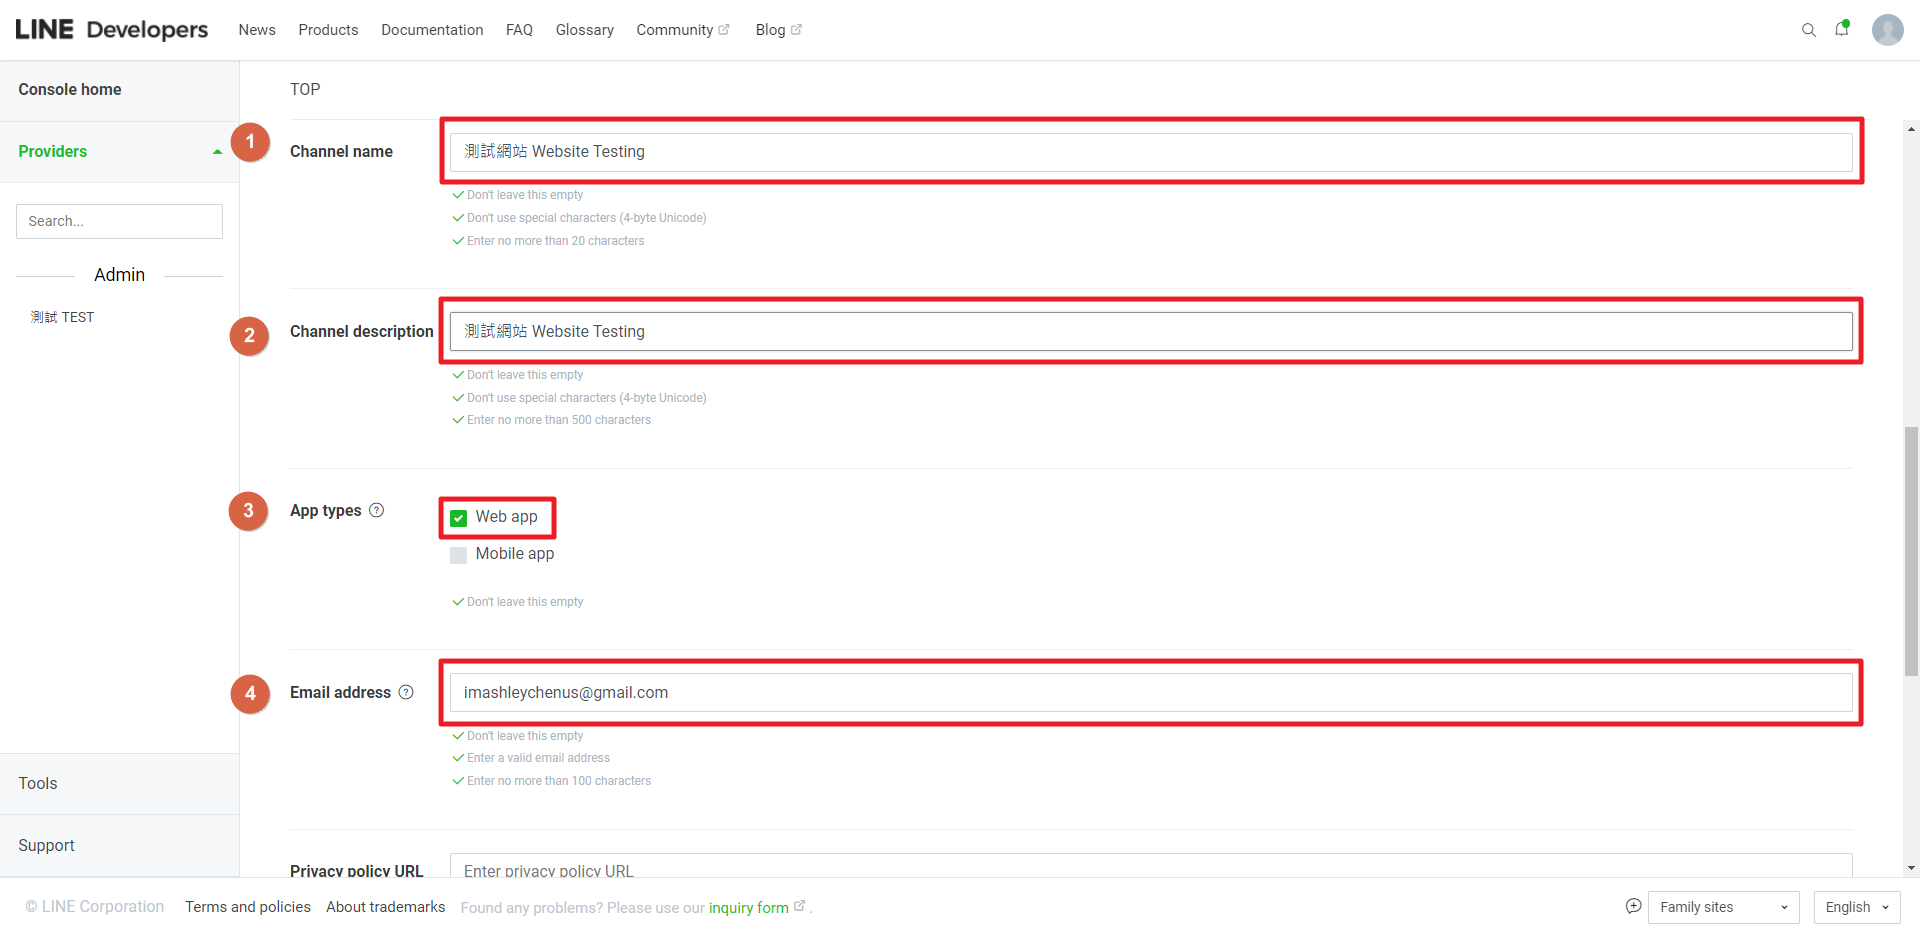Check the Mobile app checkbox
The image size is (1920, 937).
(459, 555)
